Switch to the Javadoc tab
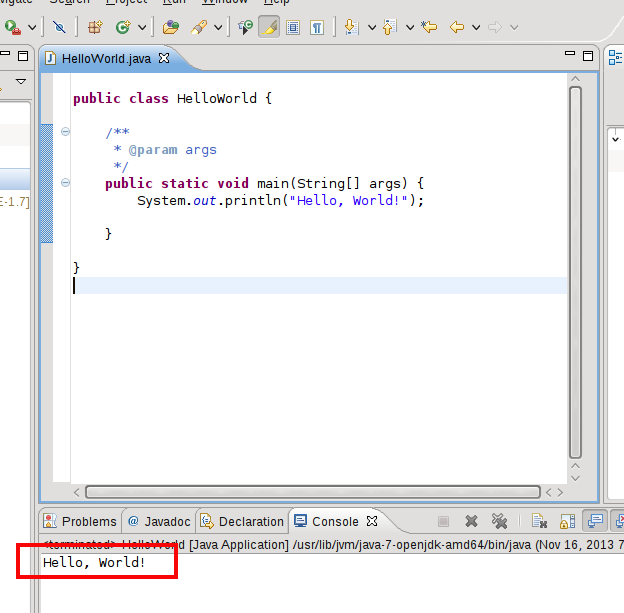This screenshot has width=624, height=613. click(159, 521)
